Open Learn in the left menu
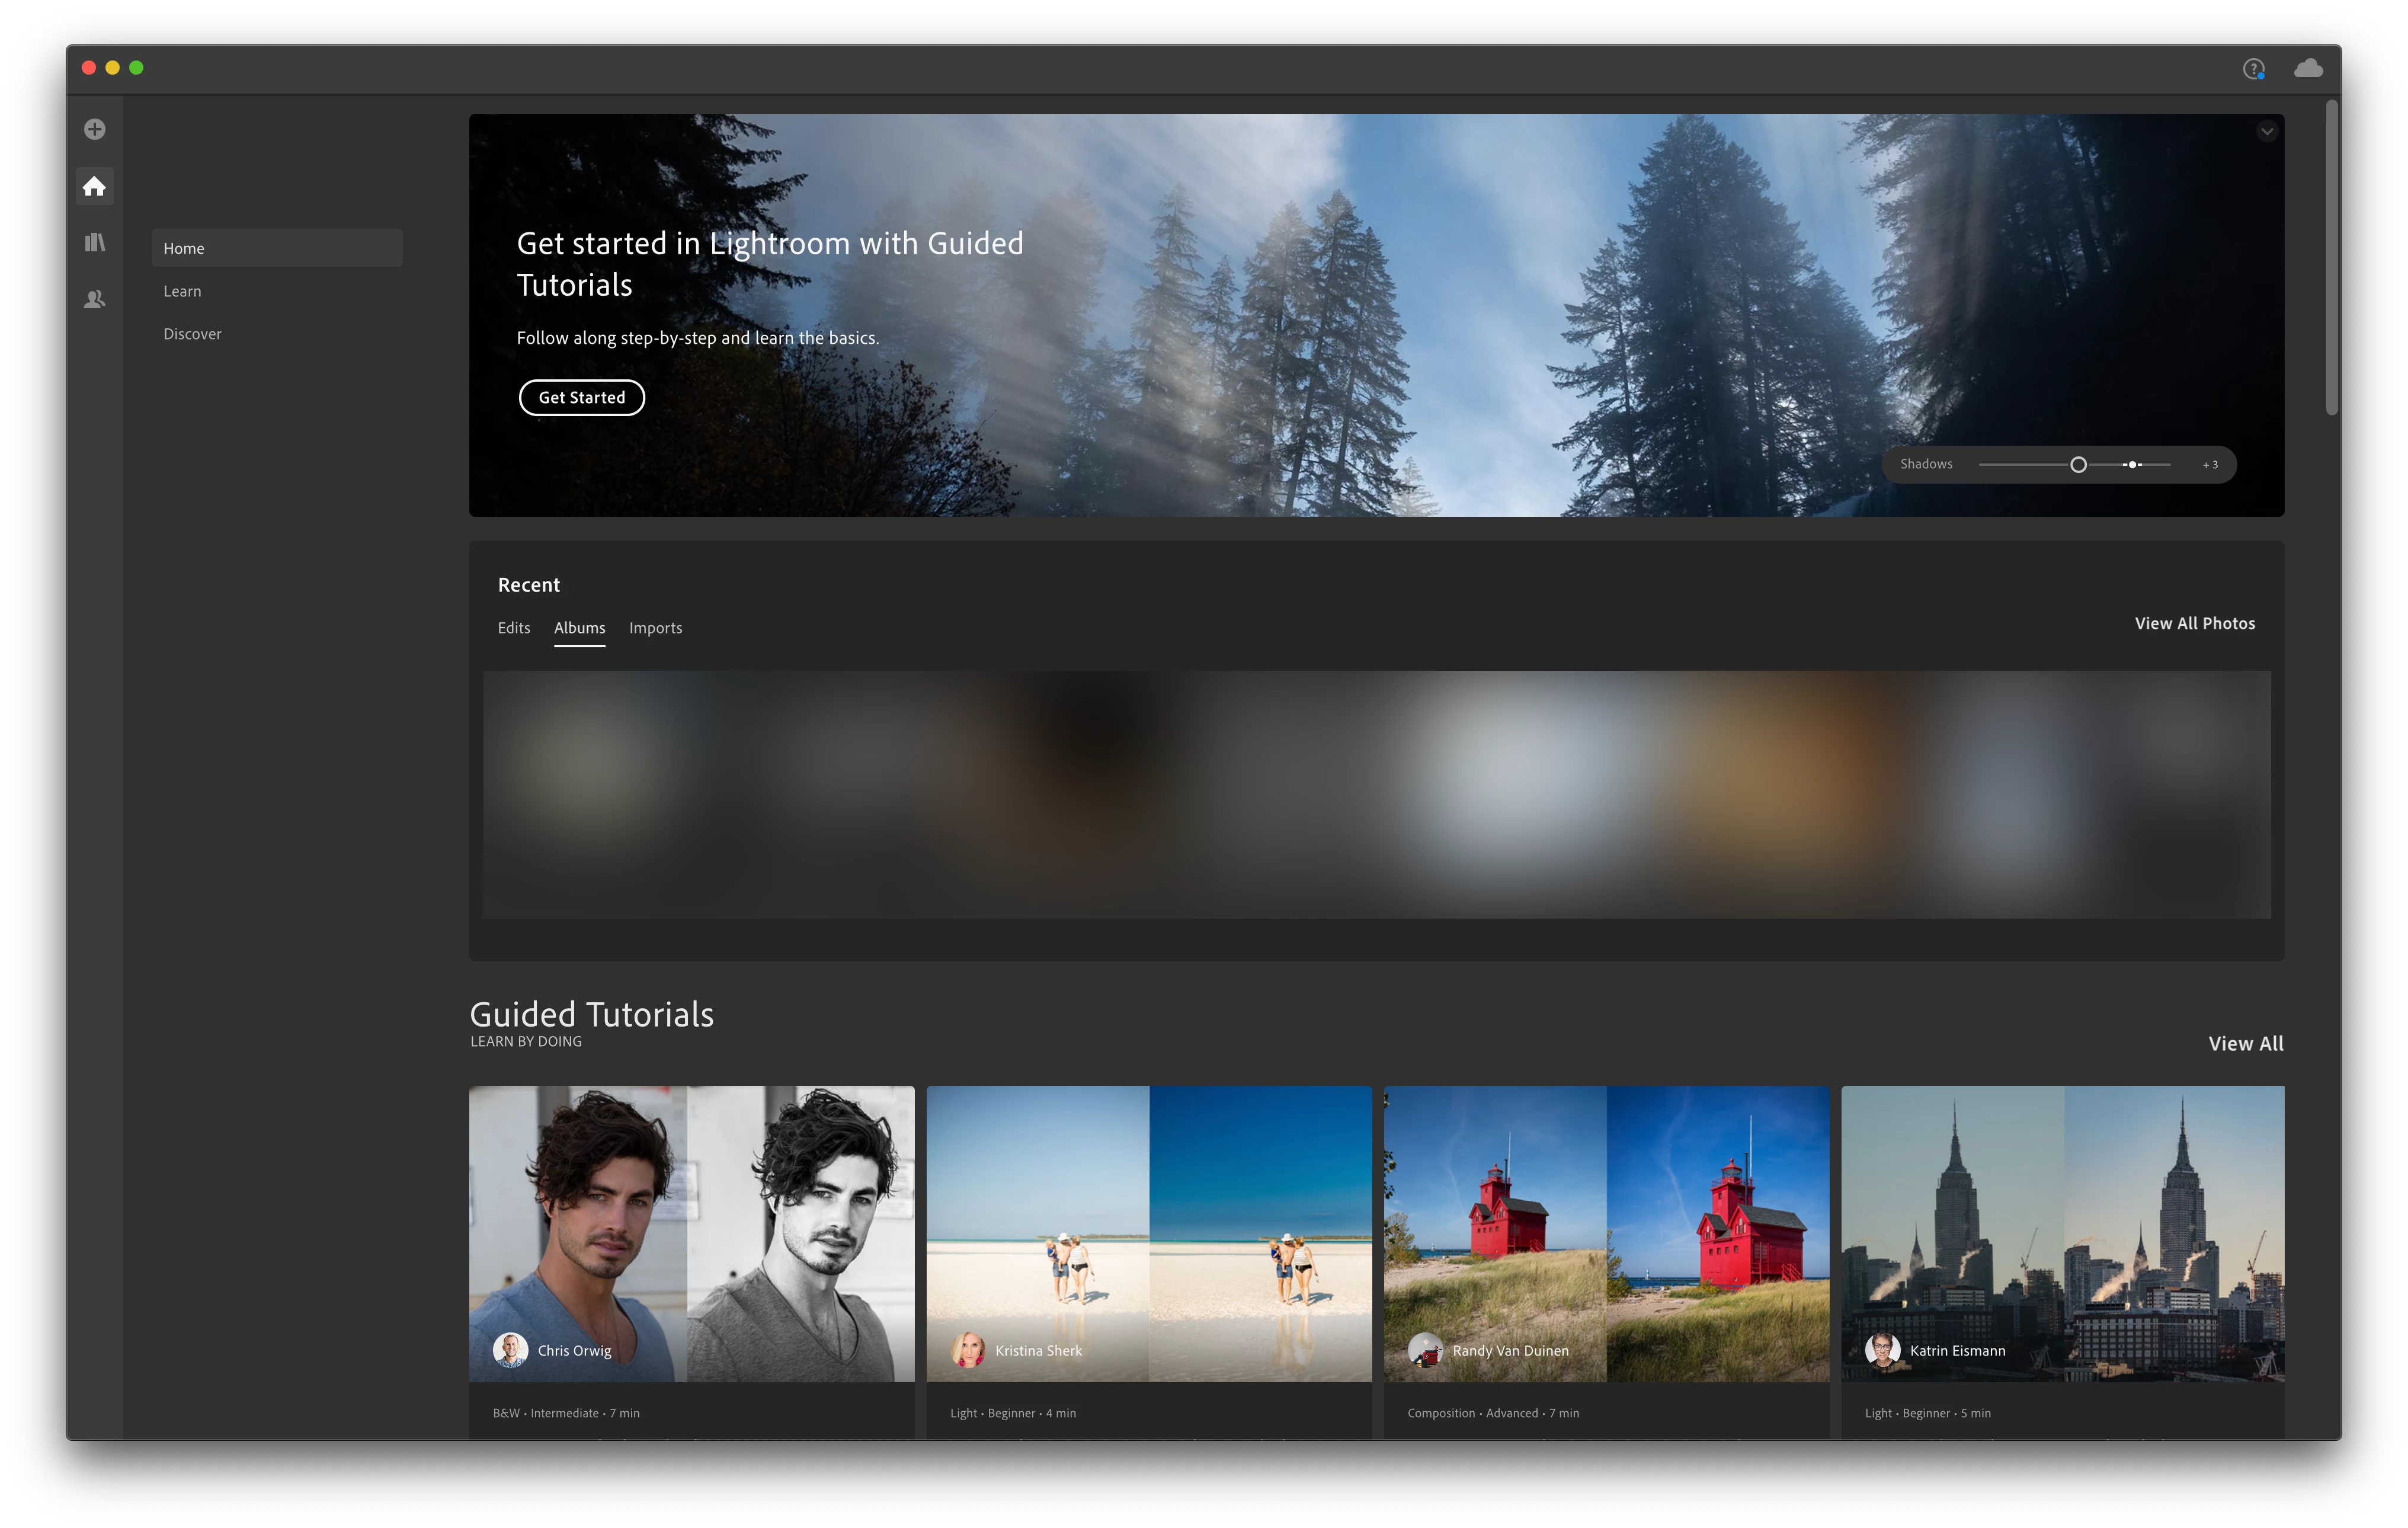 coord(182,291)
